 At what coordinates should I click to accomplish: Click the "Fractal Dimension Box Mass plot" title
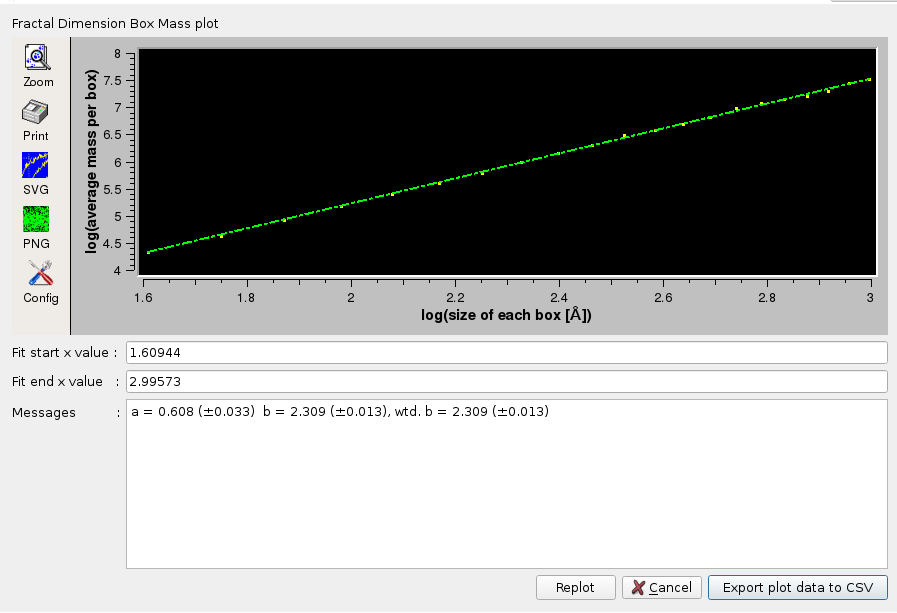click(x=114, y=22)
